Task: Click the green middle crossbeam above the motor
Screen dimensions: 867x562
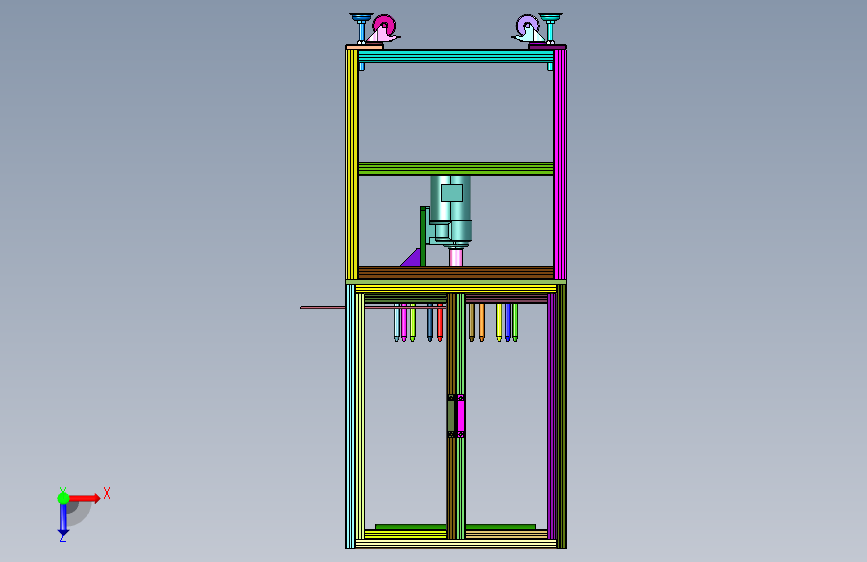Action: coord(456,169)
